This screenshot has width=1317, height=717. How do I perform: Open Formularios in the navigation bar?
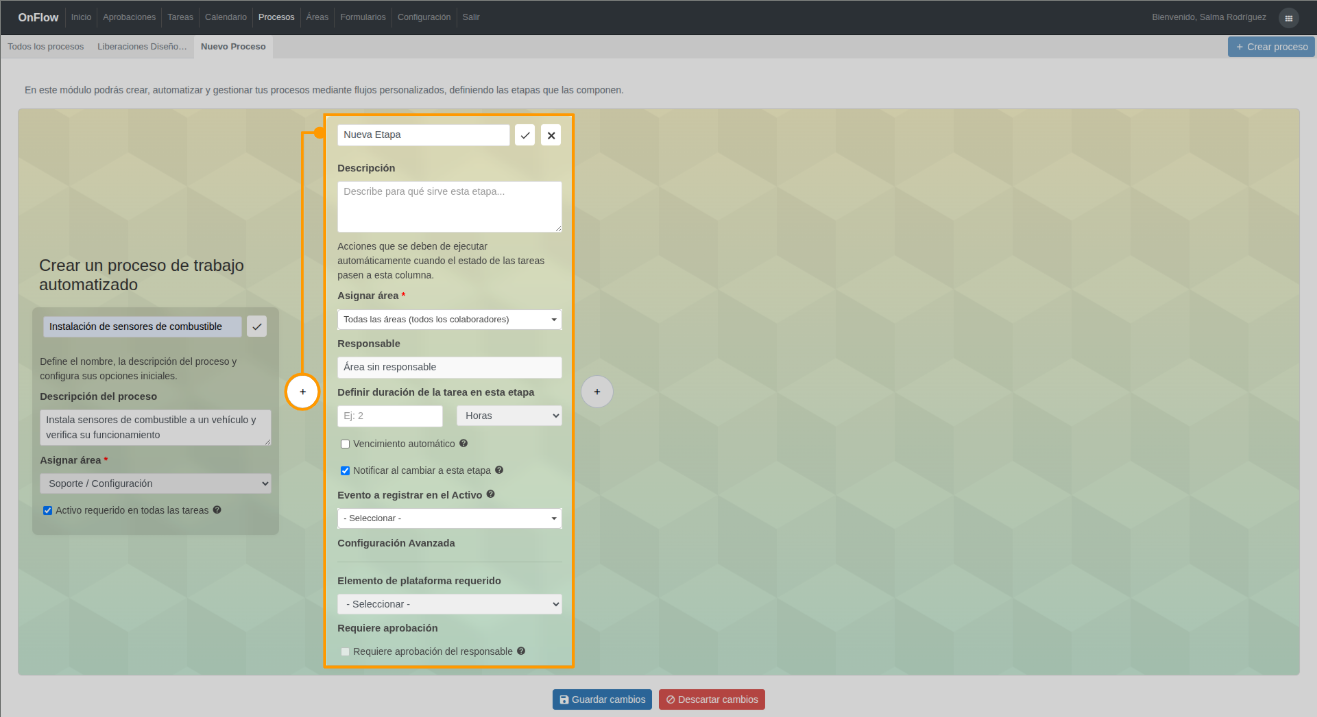(x=363, y=17)
